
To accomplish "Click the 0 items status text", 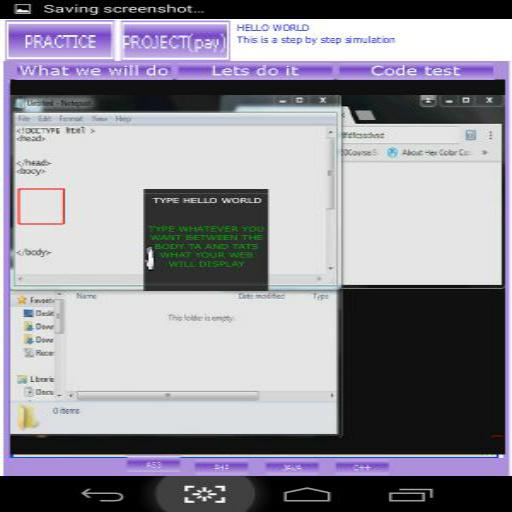I will 66,411.
